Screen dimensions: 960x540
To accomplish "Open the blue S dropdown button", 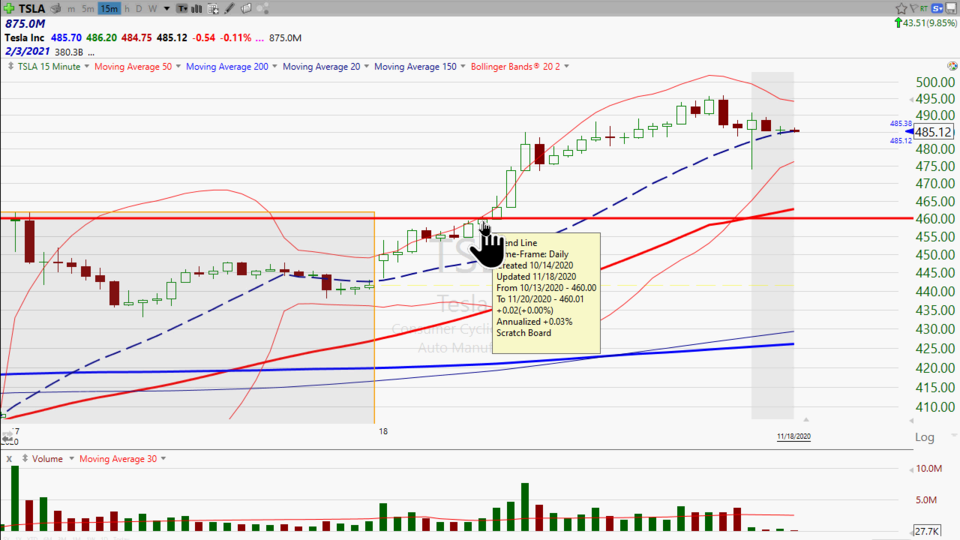I will click(x=937, y=8).
